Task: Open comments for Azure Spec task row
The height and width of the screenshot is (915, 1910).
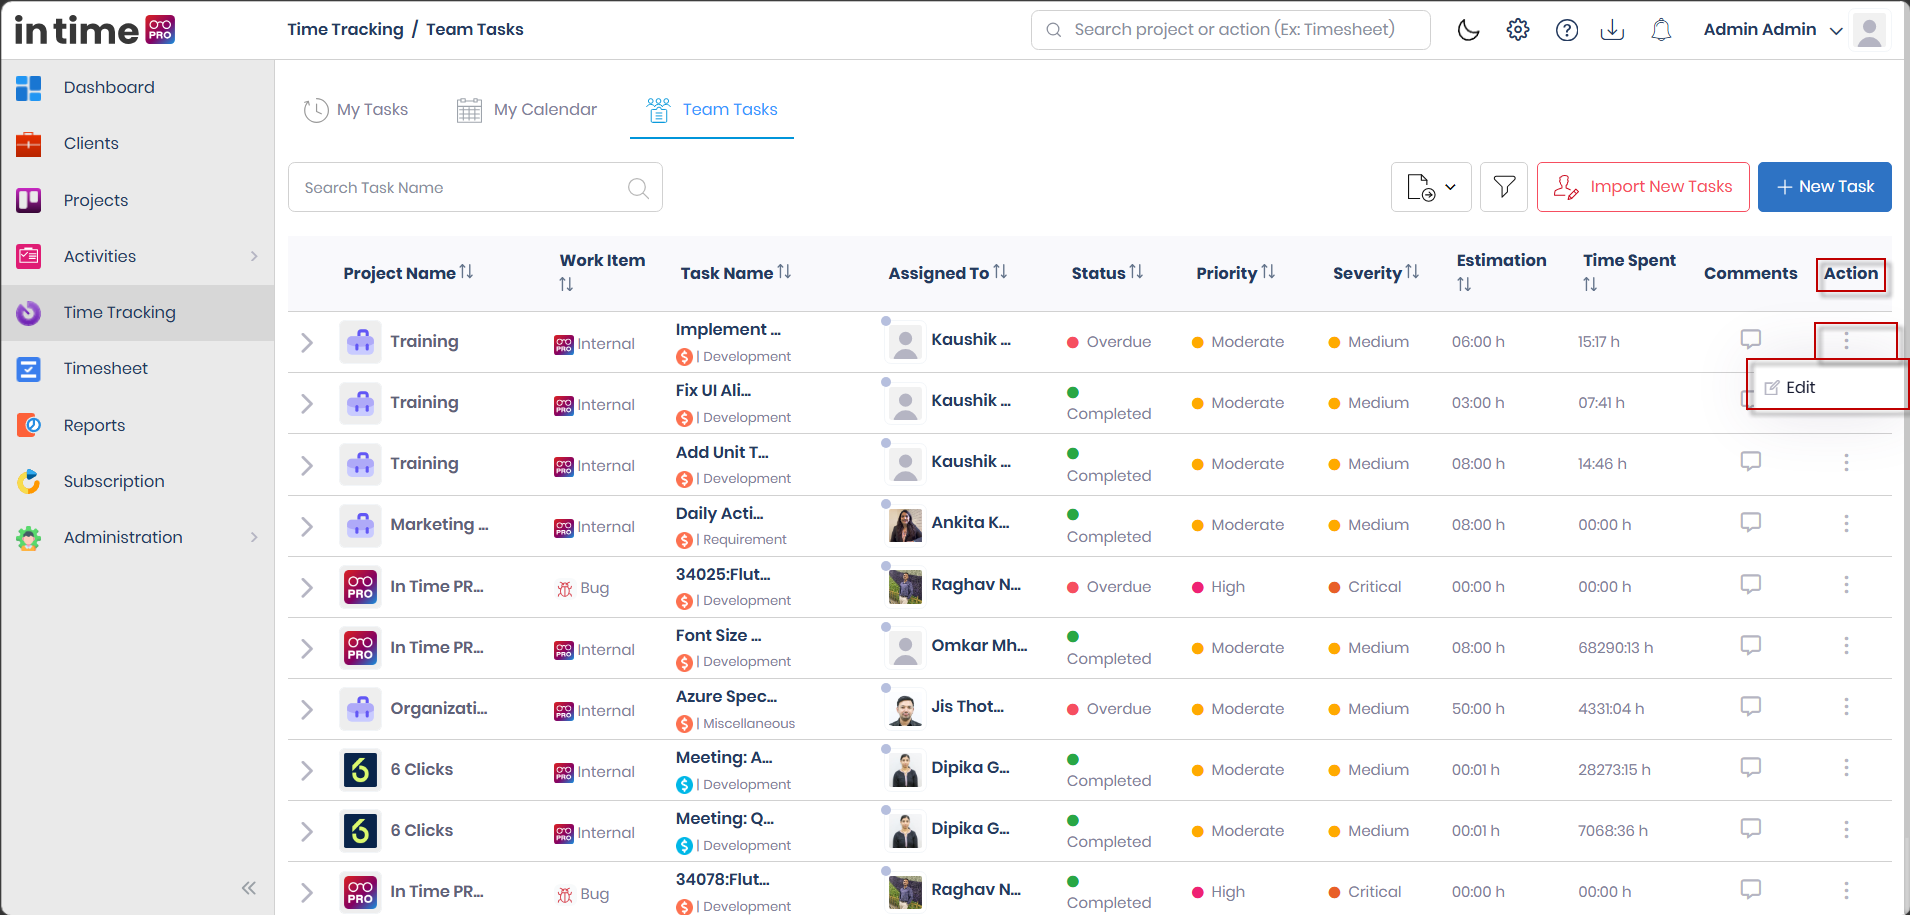Action: click(1750, 706)
